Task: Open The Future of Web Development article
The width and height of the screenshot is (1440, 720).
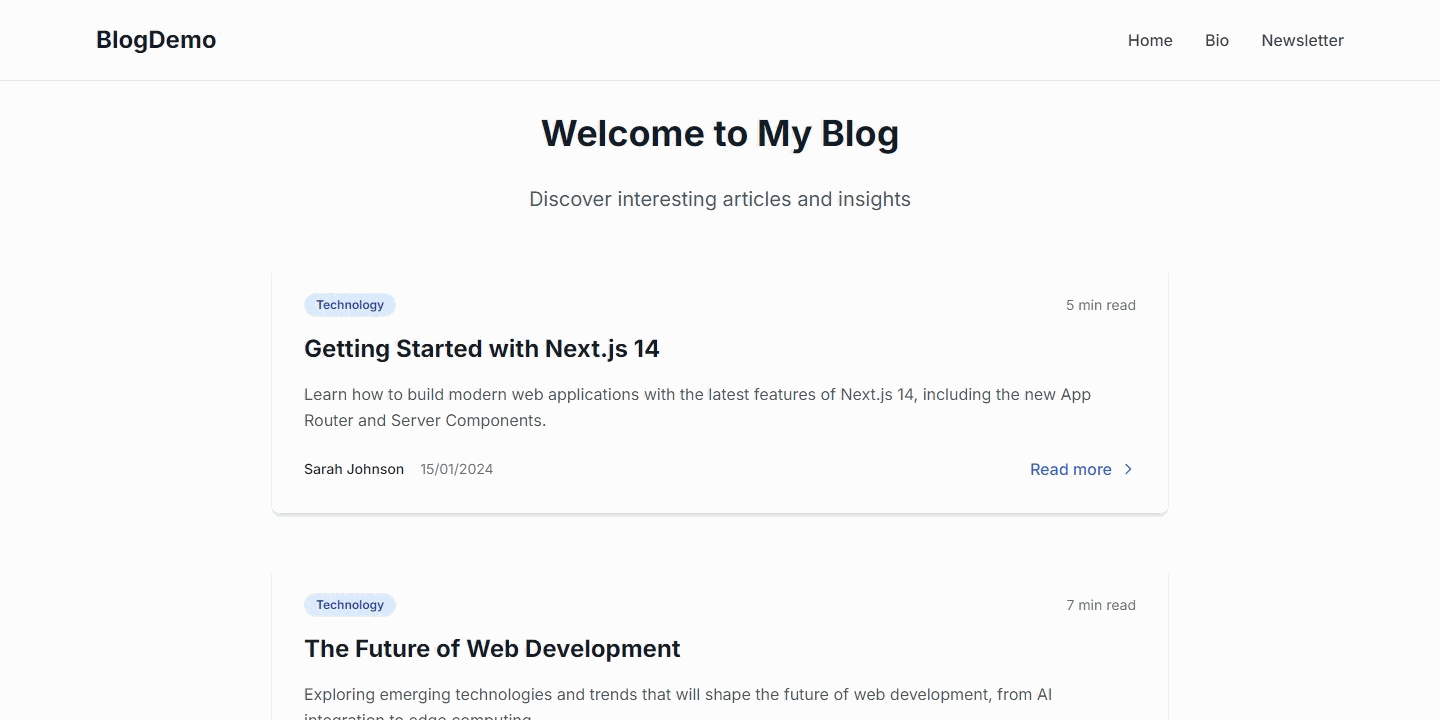Action: [492, 649]
